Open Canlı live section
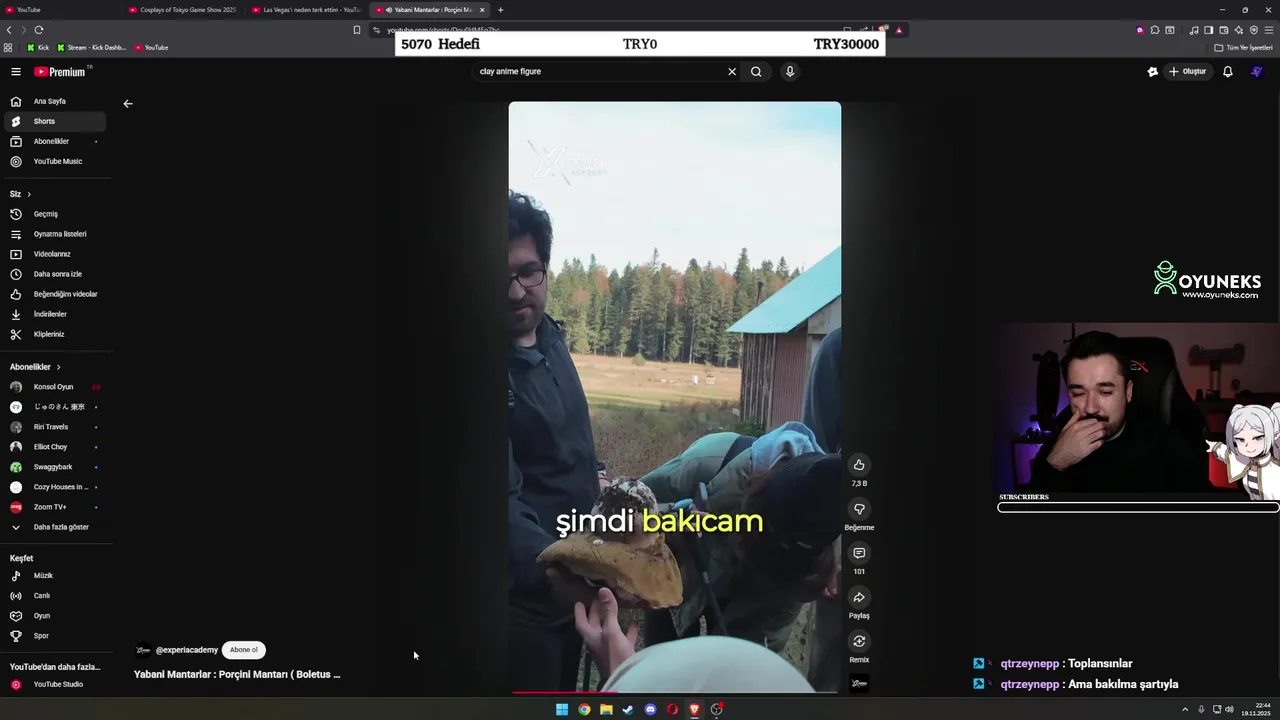This screenshot has width=1280, height=720. [x=55, y=596]
